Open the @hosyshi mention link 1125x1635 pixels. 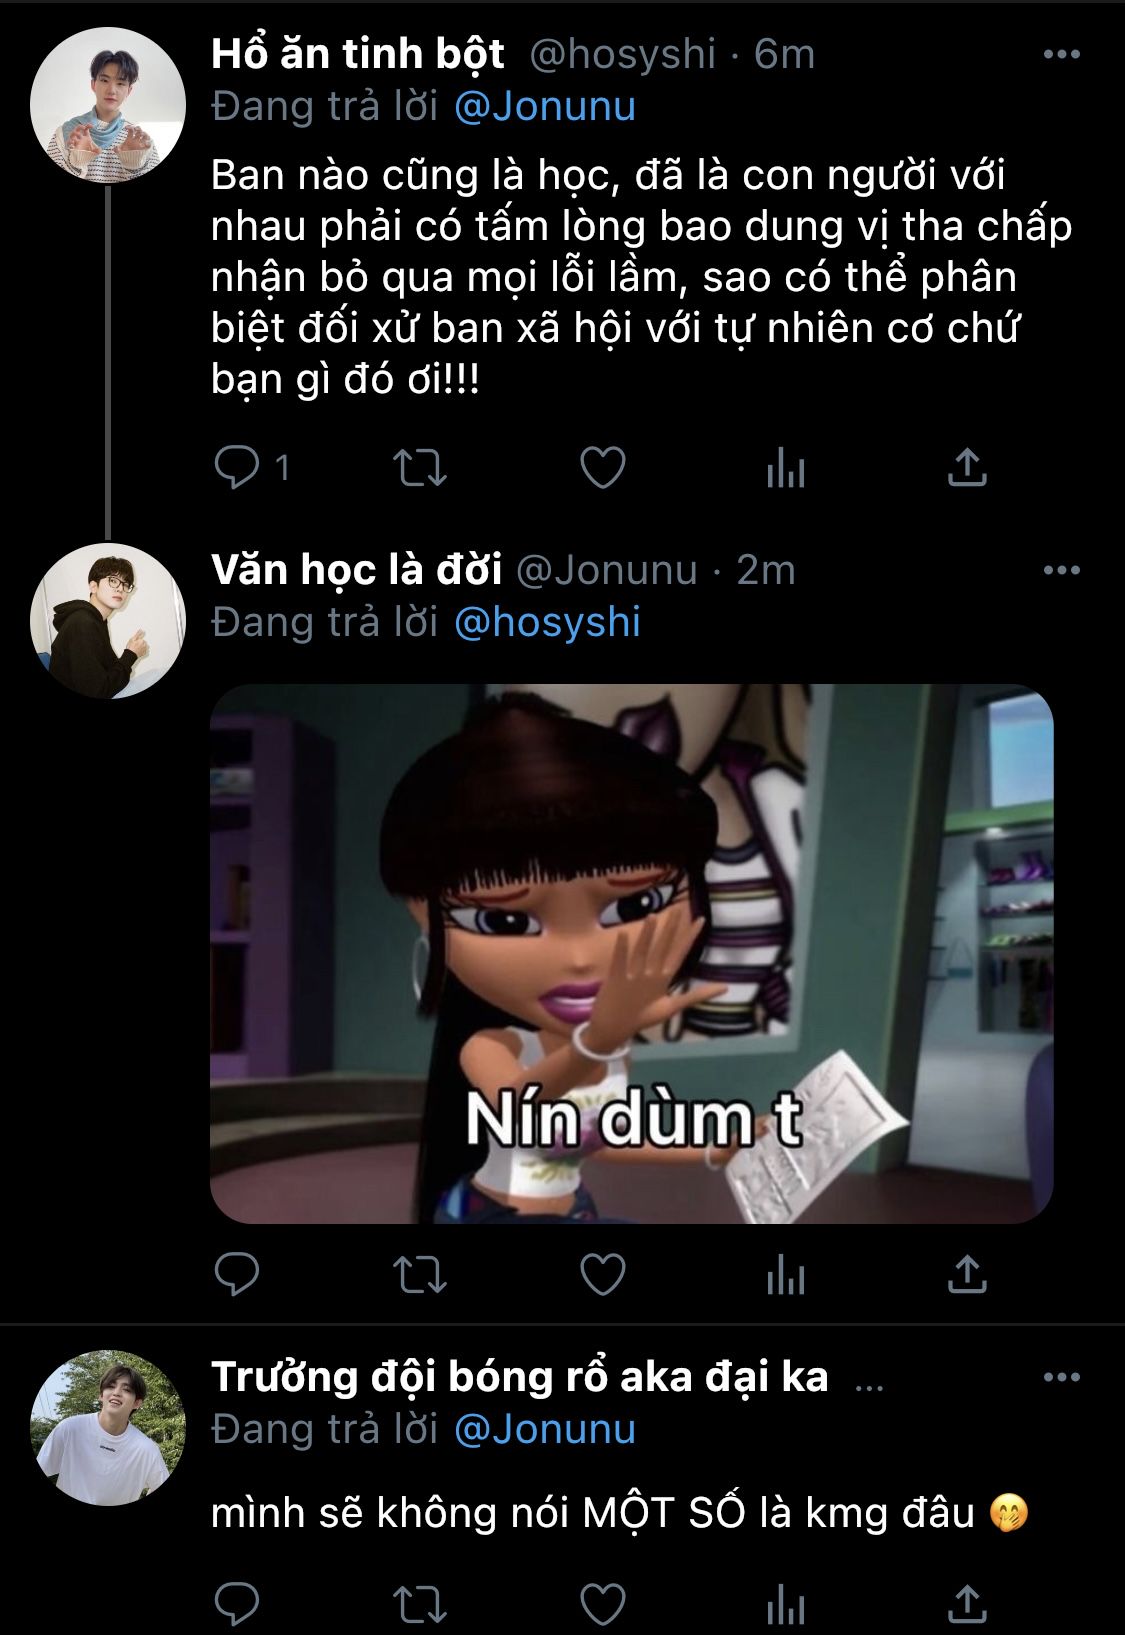547,622
